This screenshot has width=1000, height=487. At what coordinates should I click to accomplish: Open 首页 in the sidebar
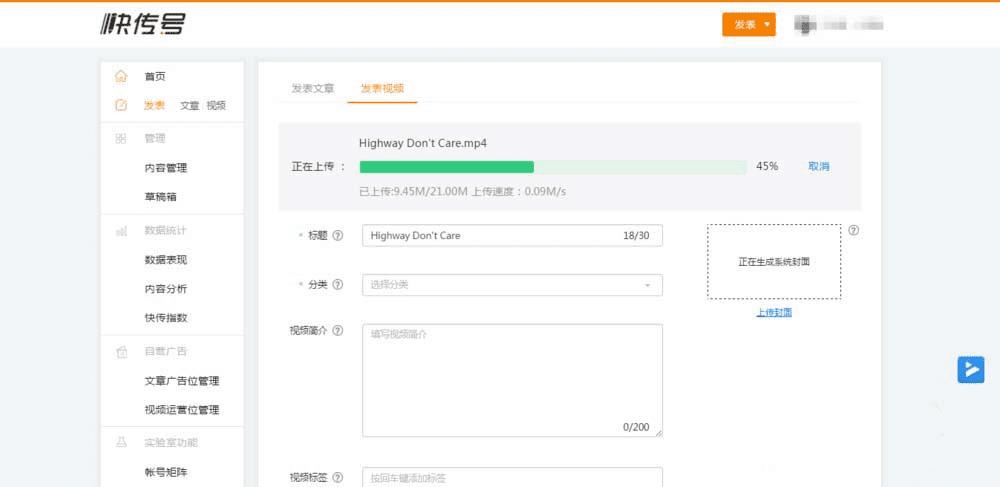pyautogui.click(x=155, y=76)
